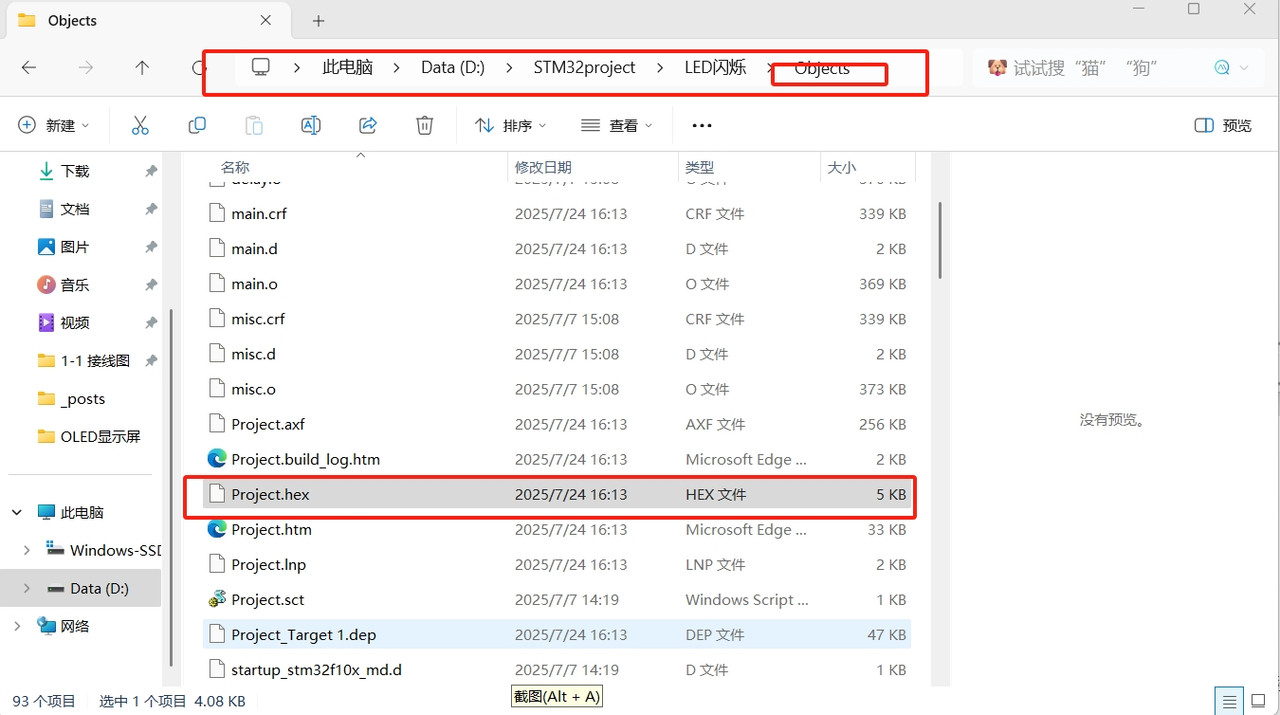Click the Cut scissors icon
Viewport: 1280px width, 715px height.
[140, 125]
